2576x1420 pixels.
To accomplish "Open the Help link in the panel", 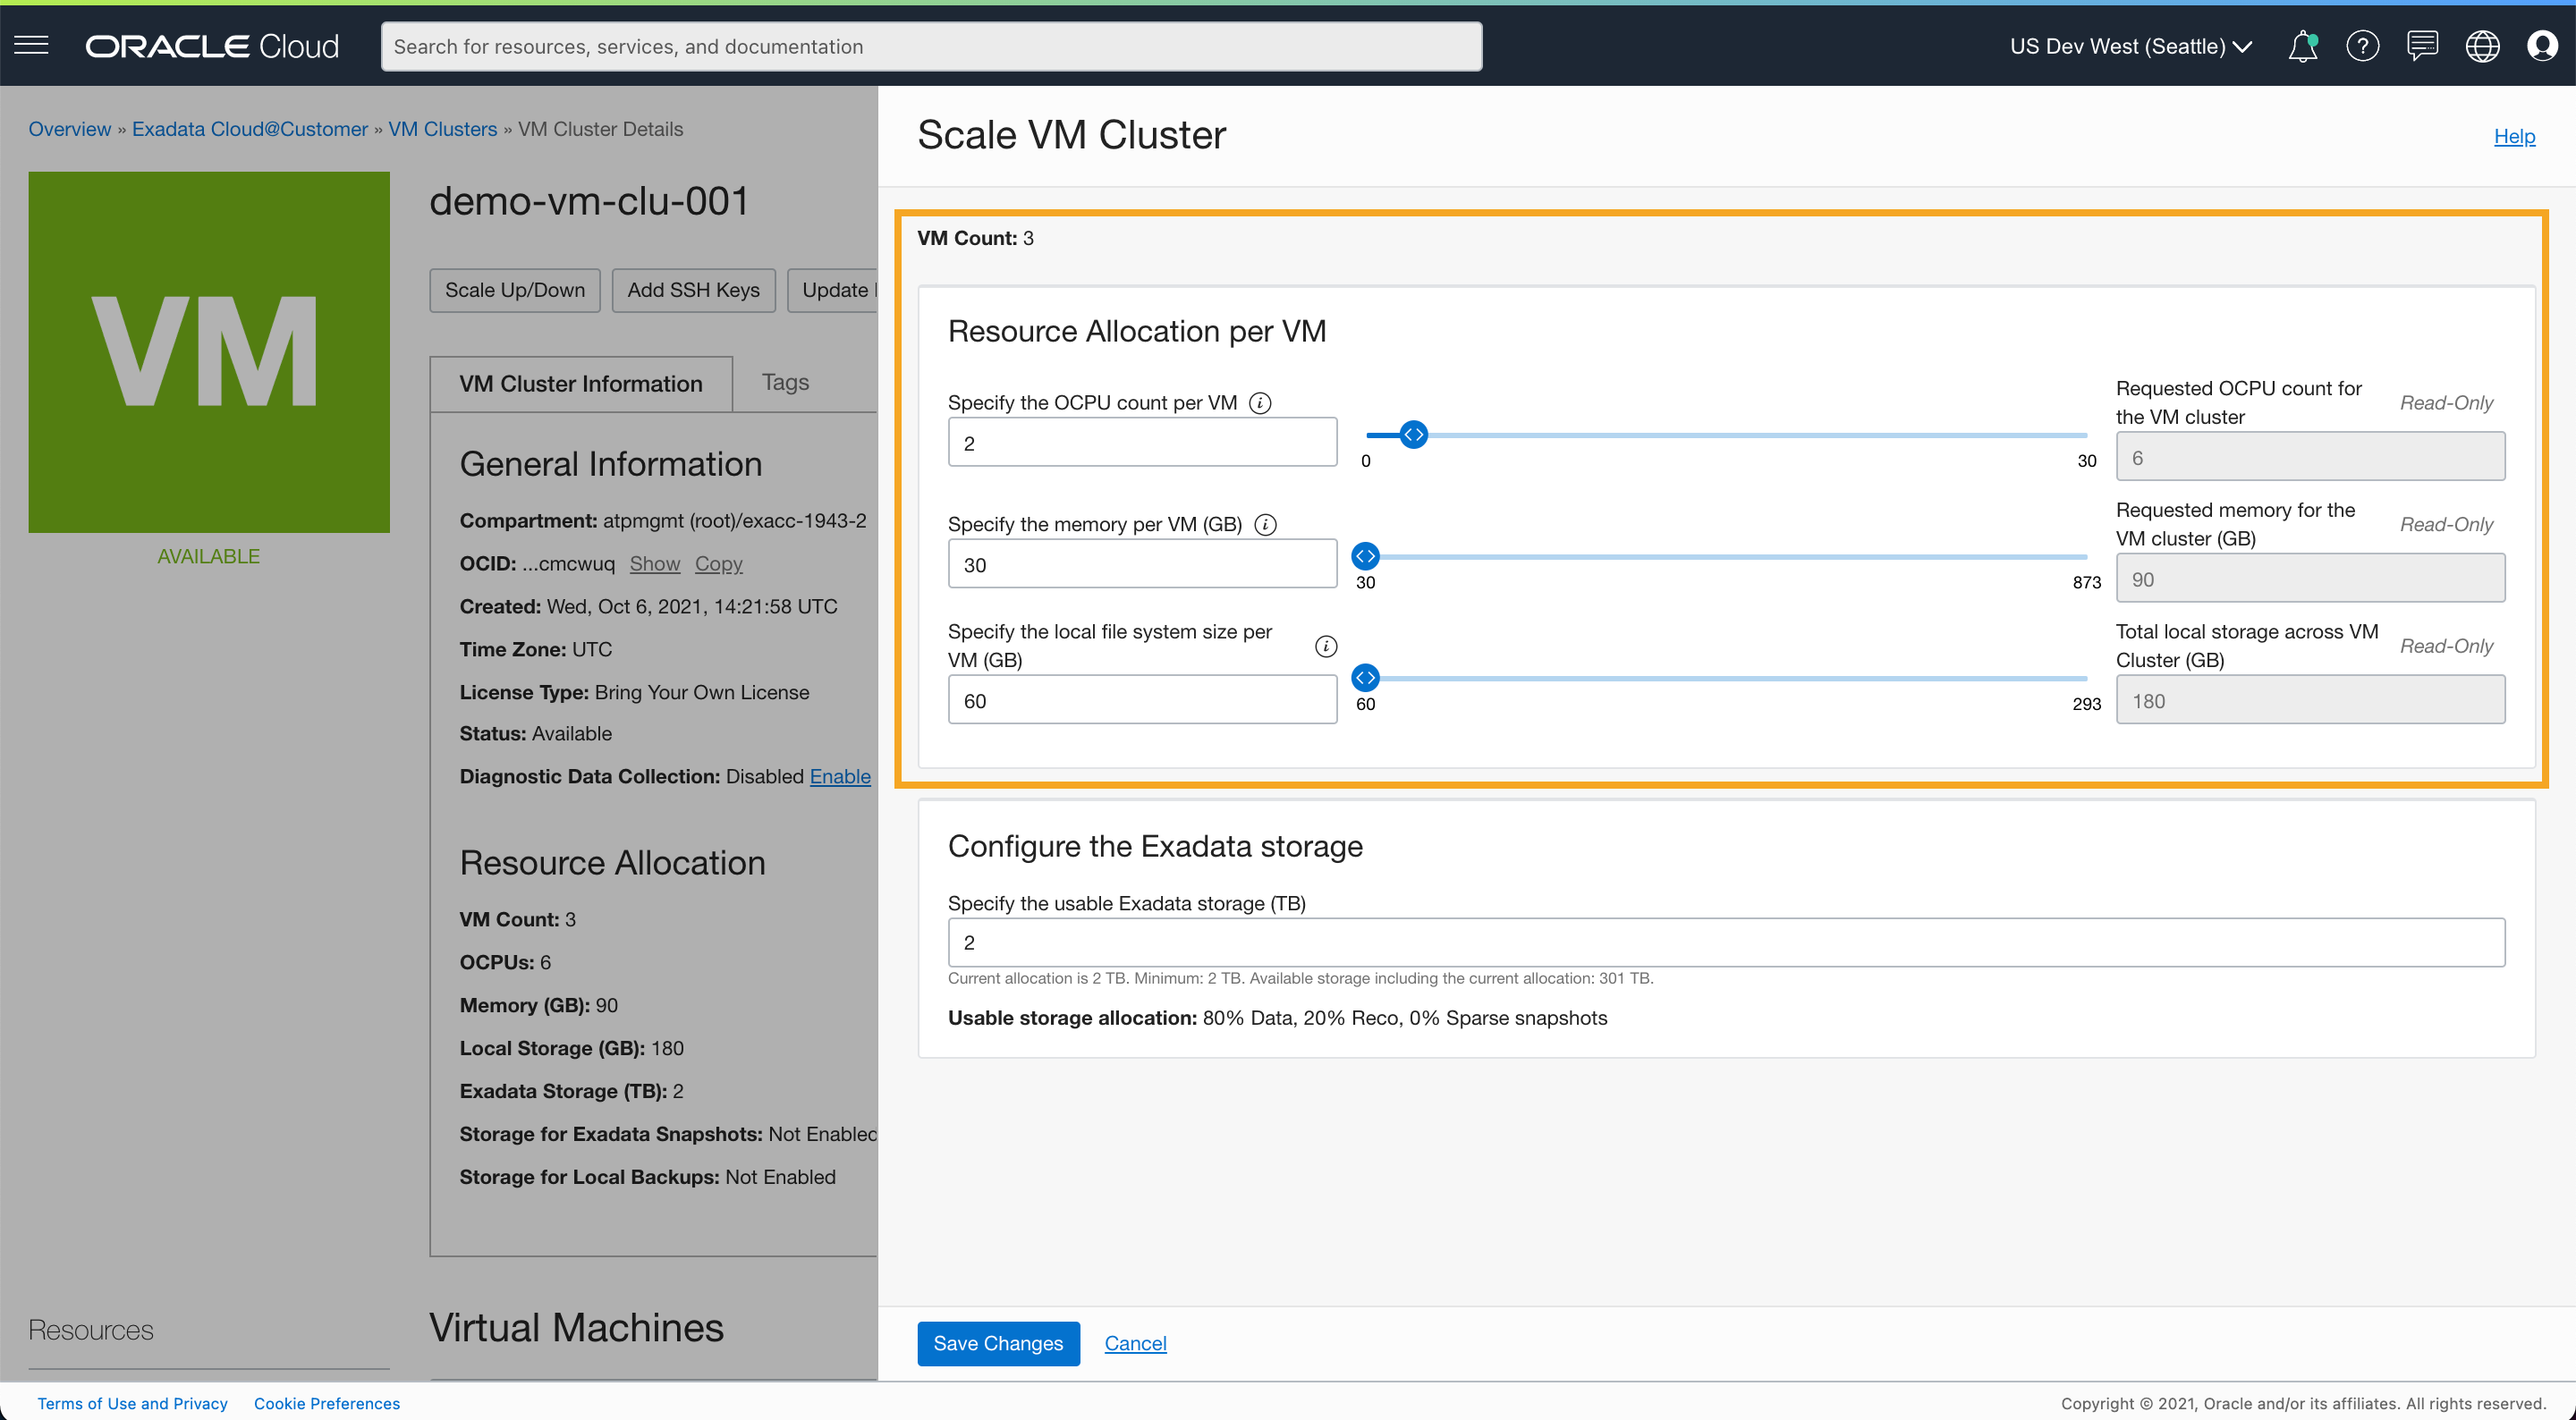I will click(x=2514, y=136).
